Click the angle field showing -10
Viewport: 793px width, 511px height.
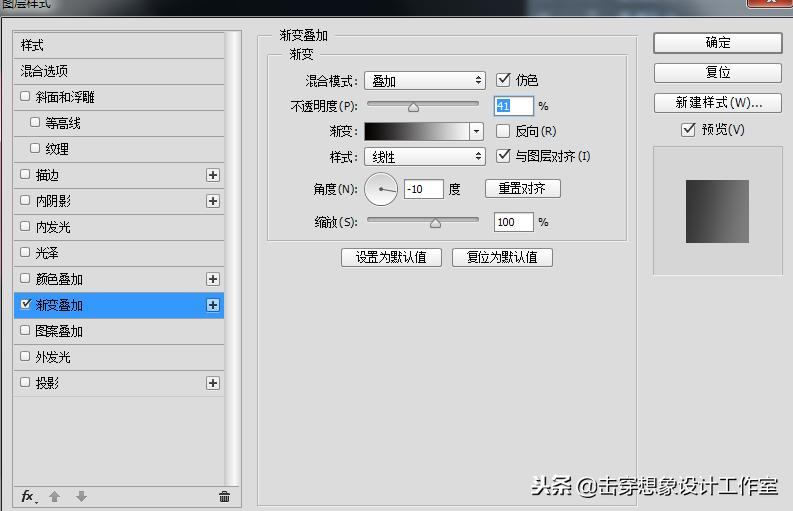point(424,189)
